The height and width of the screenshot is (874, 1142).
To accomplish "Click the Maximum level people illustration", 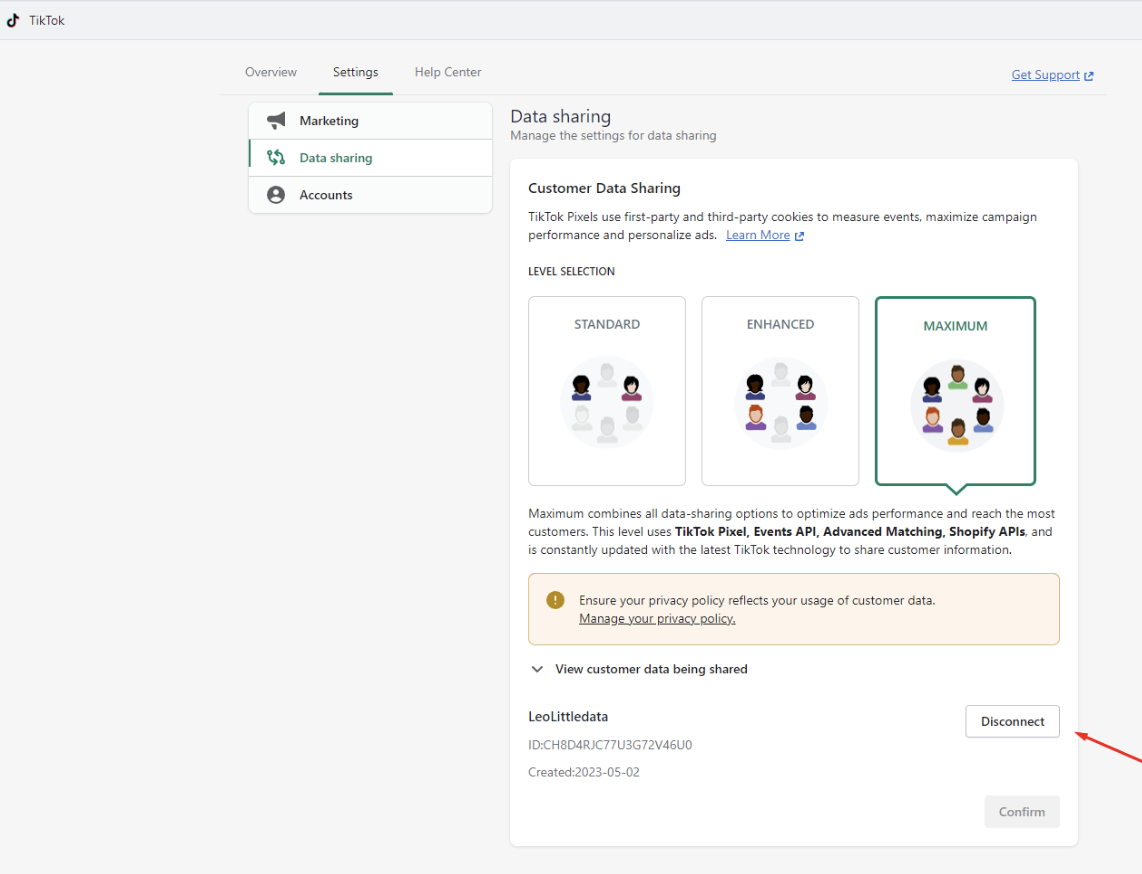I will 956,405.
